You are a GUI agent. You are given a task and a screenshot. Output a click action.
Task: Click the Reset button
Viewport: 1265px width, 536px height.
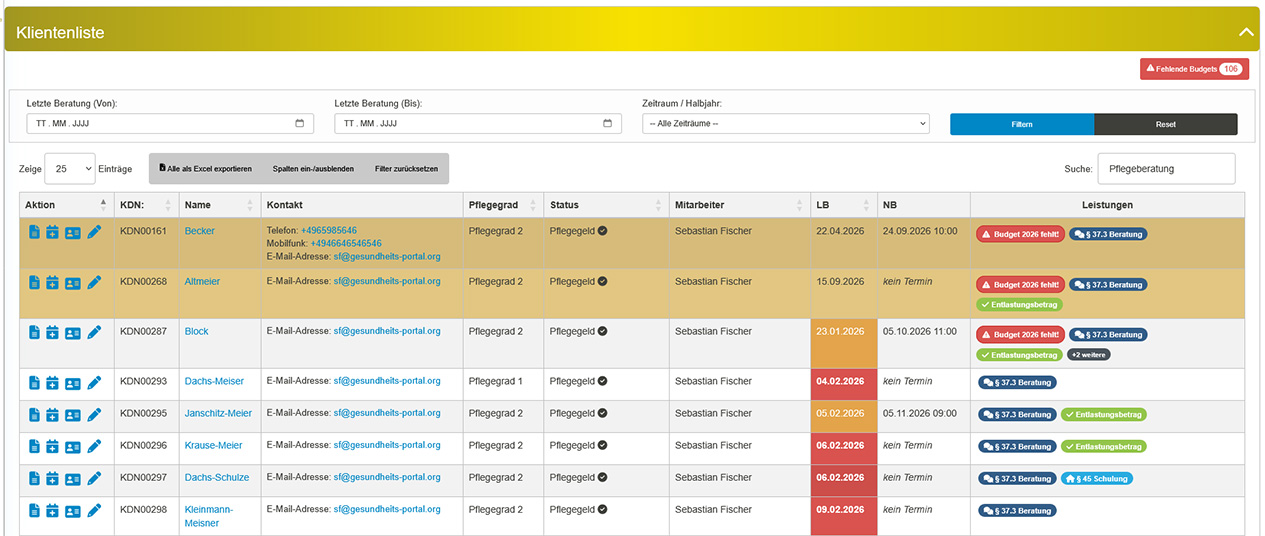1166,124
